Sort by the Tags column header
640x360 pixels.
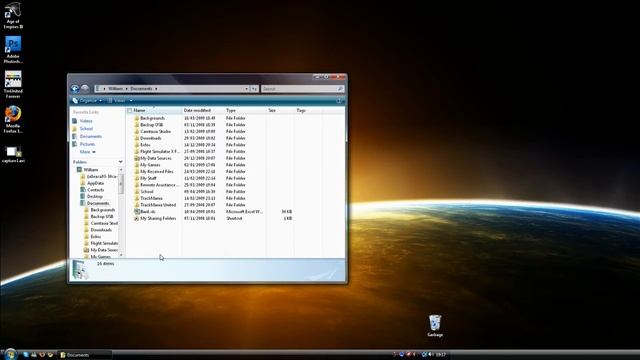coord(308,111)
